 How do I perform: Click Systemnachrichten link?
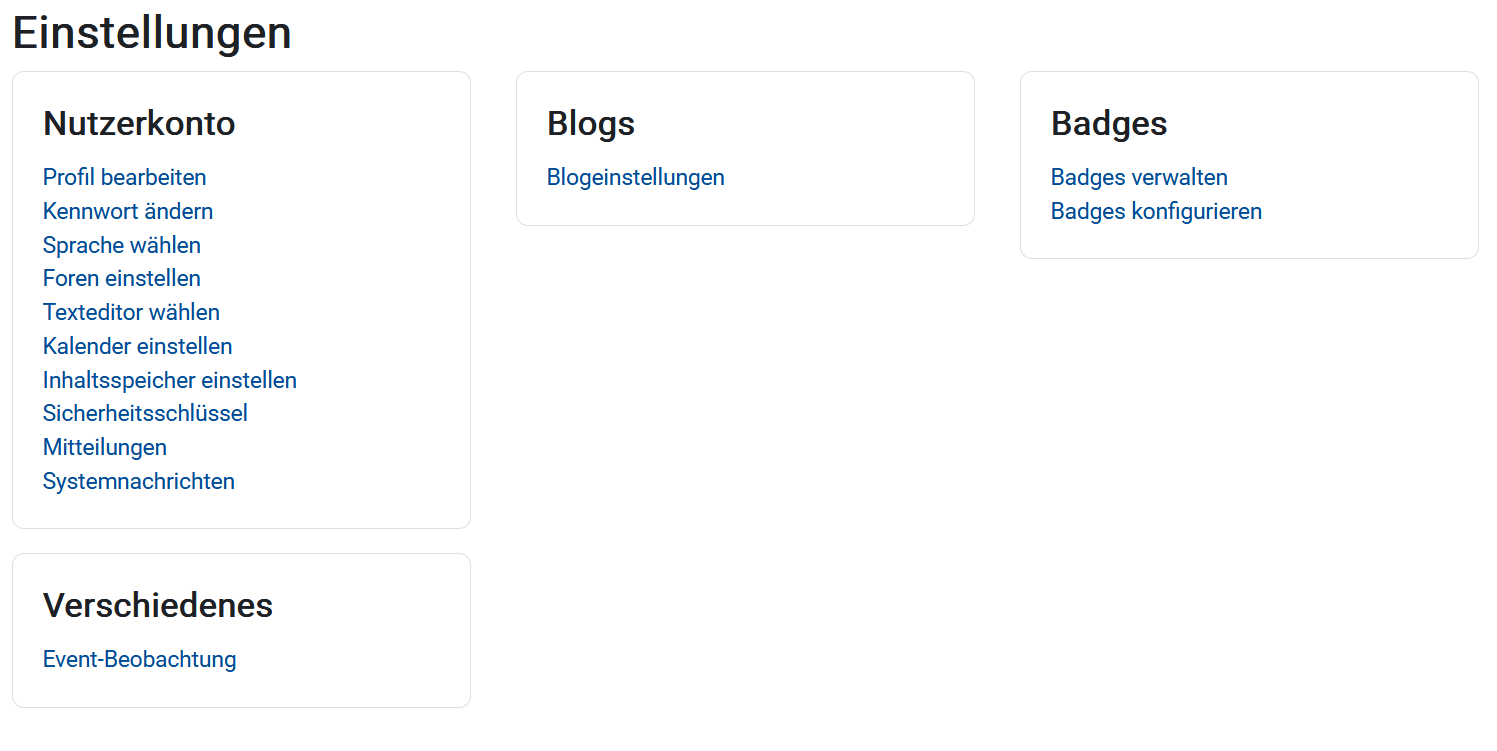click(x=139, y=481)
